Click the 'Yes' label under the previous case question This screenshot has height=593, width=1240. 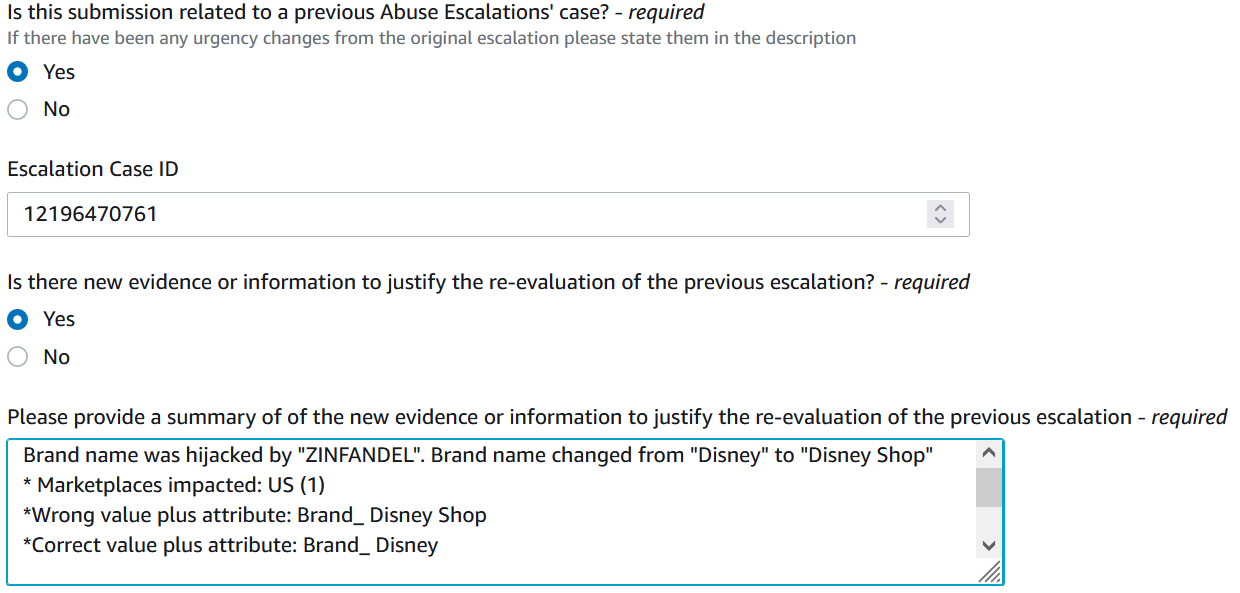(x=59, y=72)
